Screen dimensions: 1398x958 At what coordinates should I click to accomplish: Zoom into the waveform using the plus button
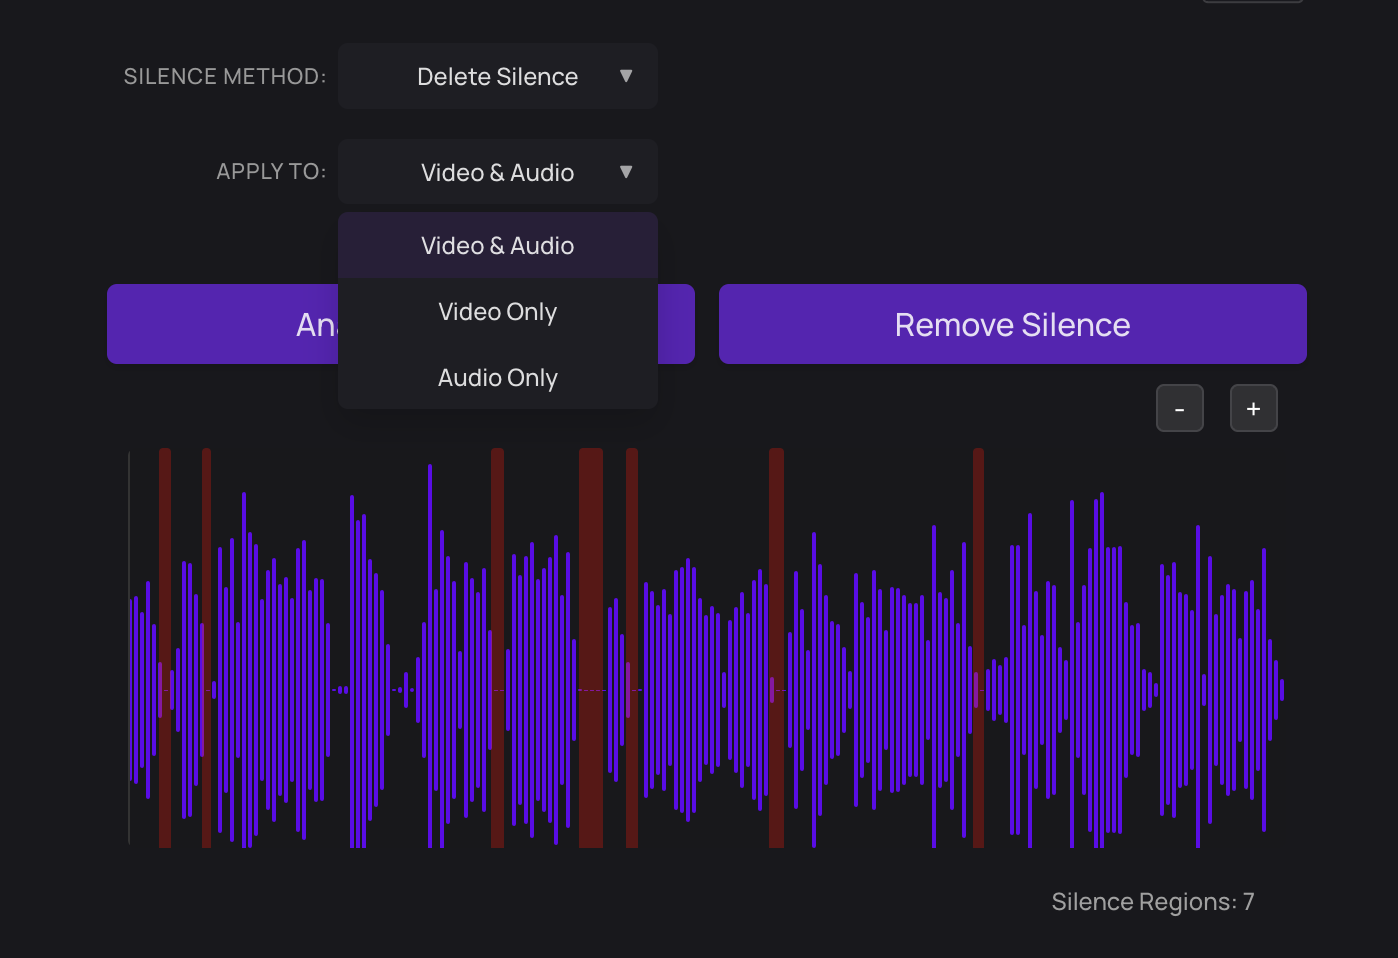click(x=1253, y=408)
